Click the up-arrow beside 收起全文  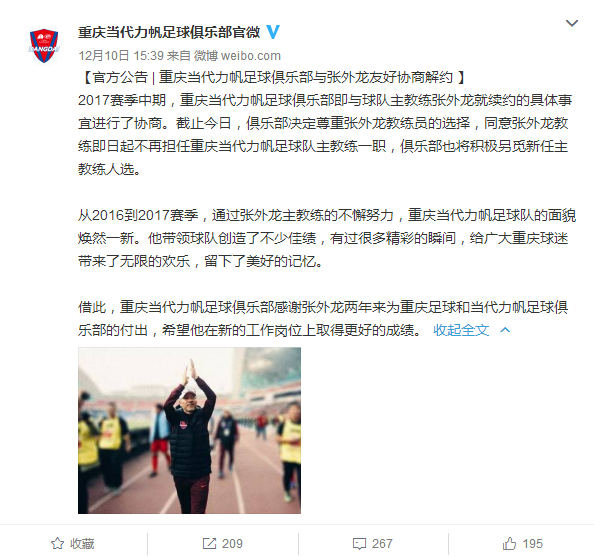point(505,330)
